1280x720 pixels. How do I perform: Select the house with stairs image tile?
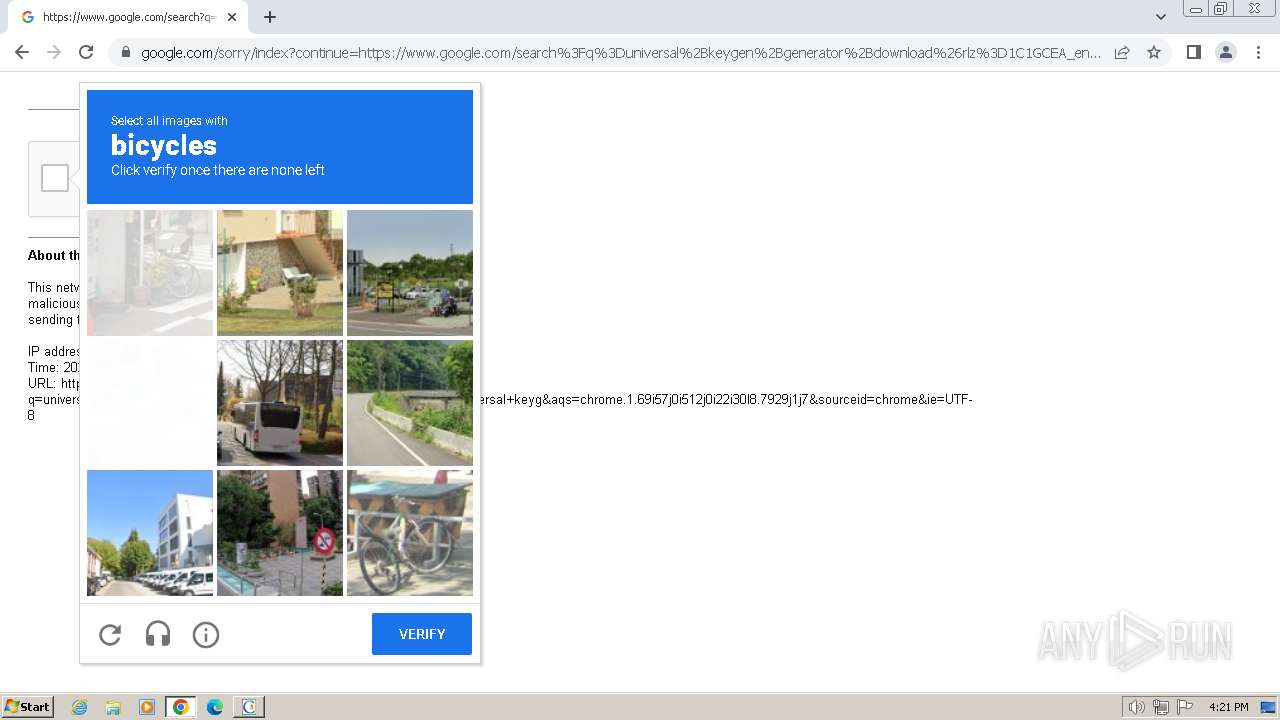[280, 273]
